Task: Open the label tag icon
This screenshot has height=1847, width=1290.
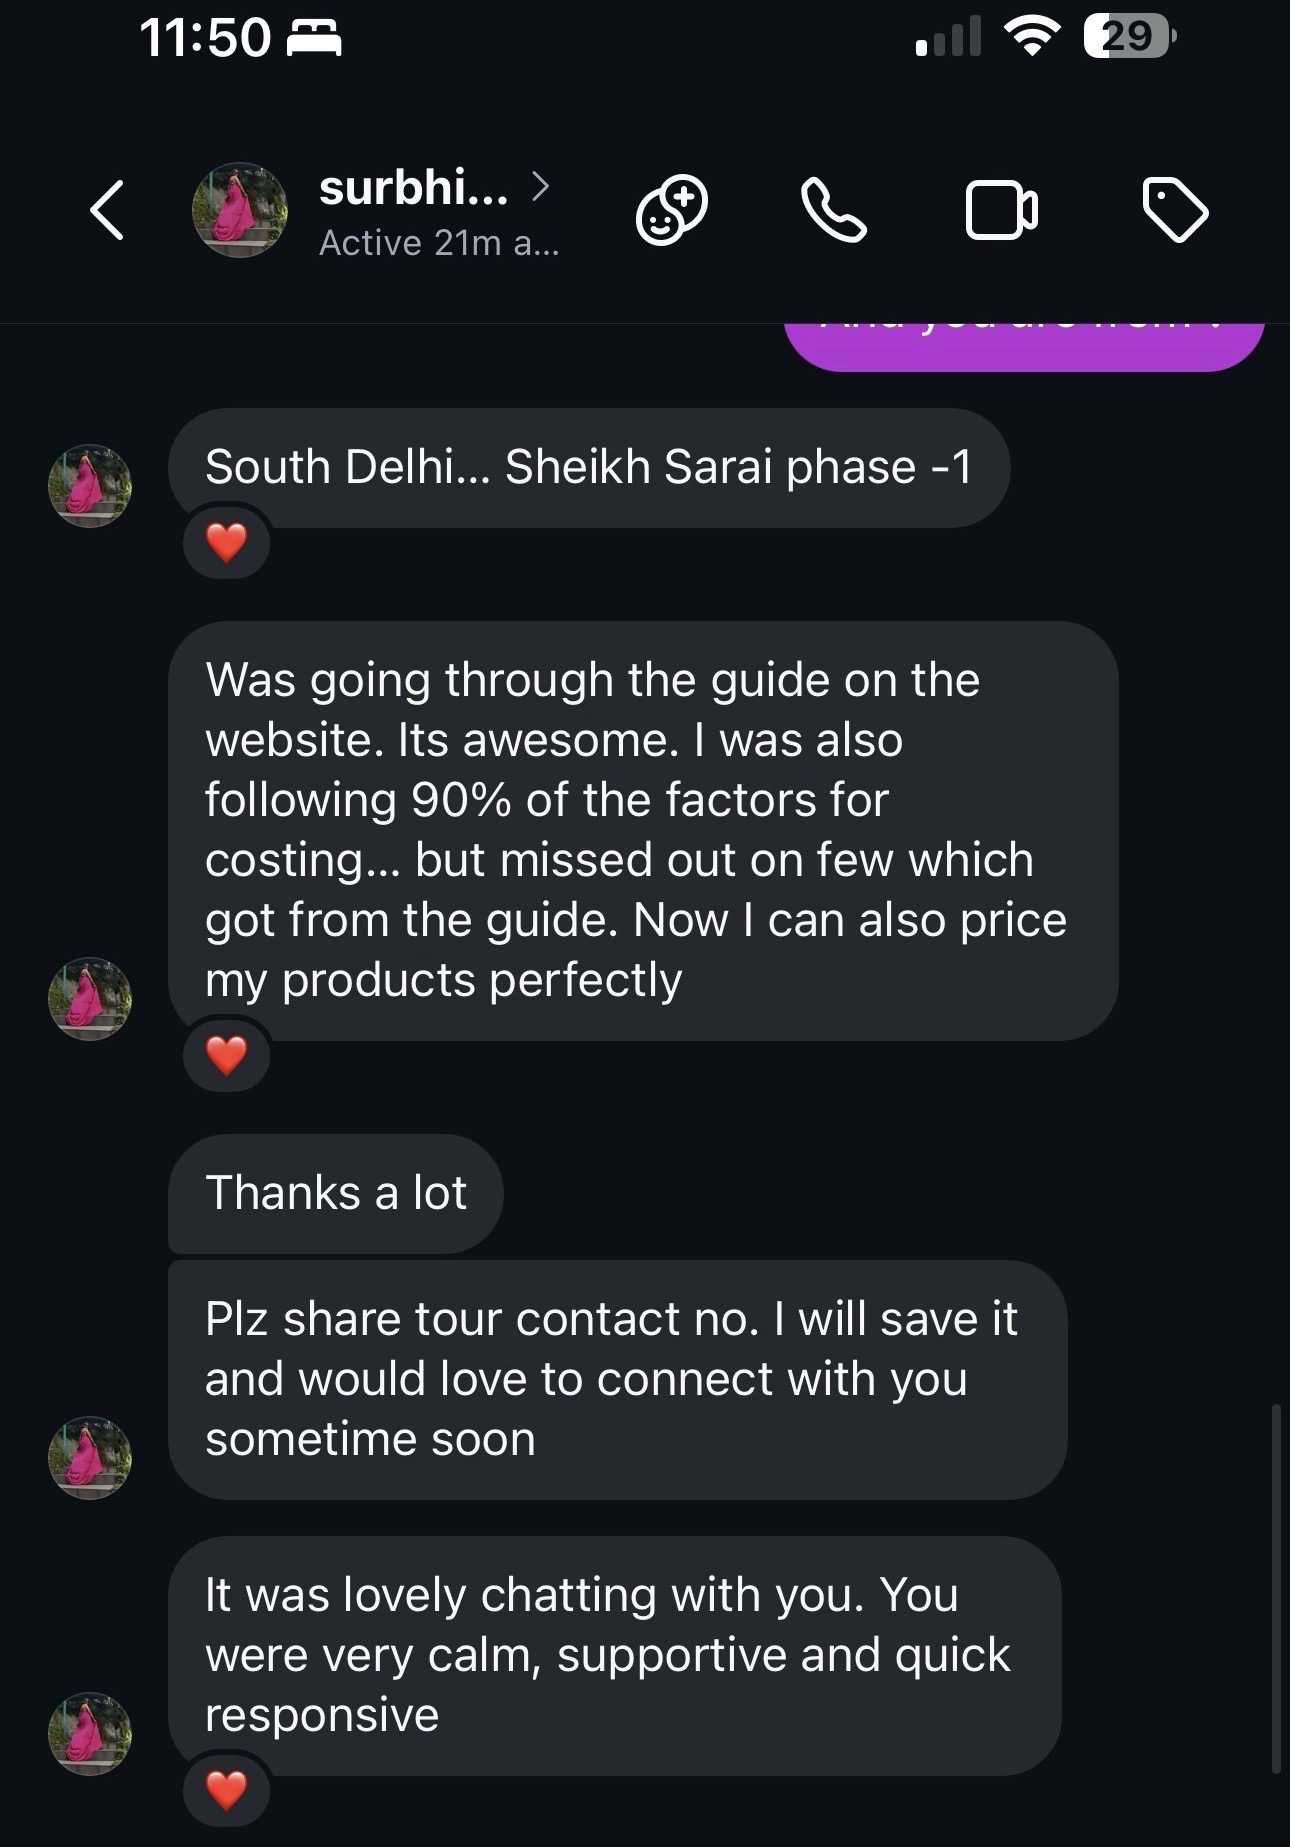Action: coord(1174,210)
